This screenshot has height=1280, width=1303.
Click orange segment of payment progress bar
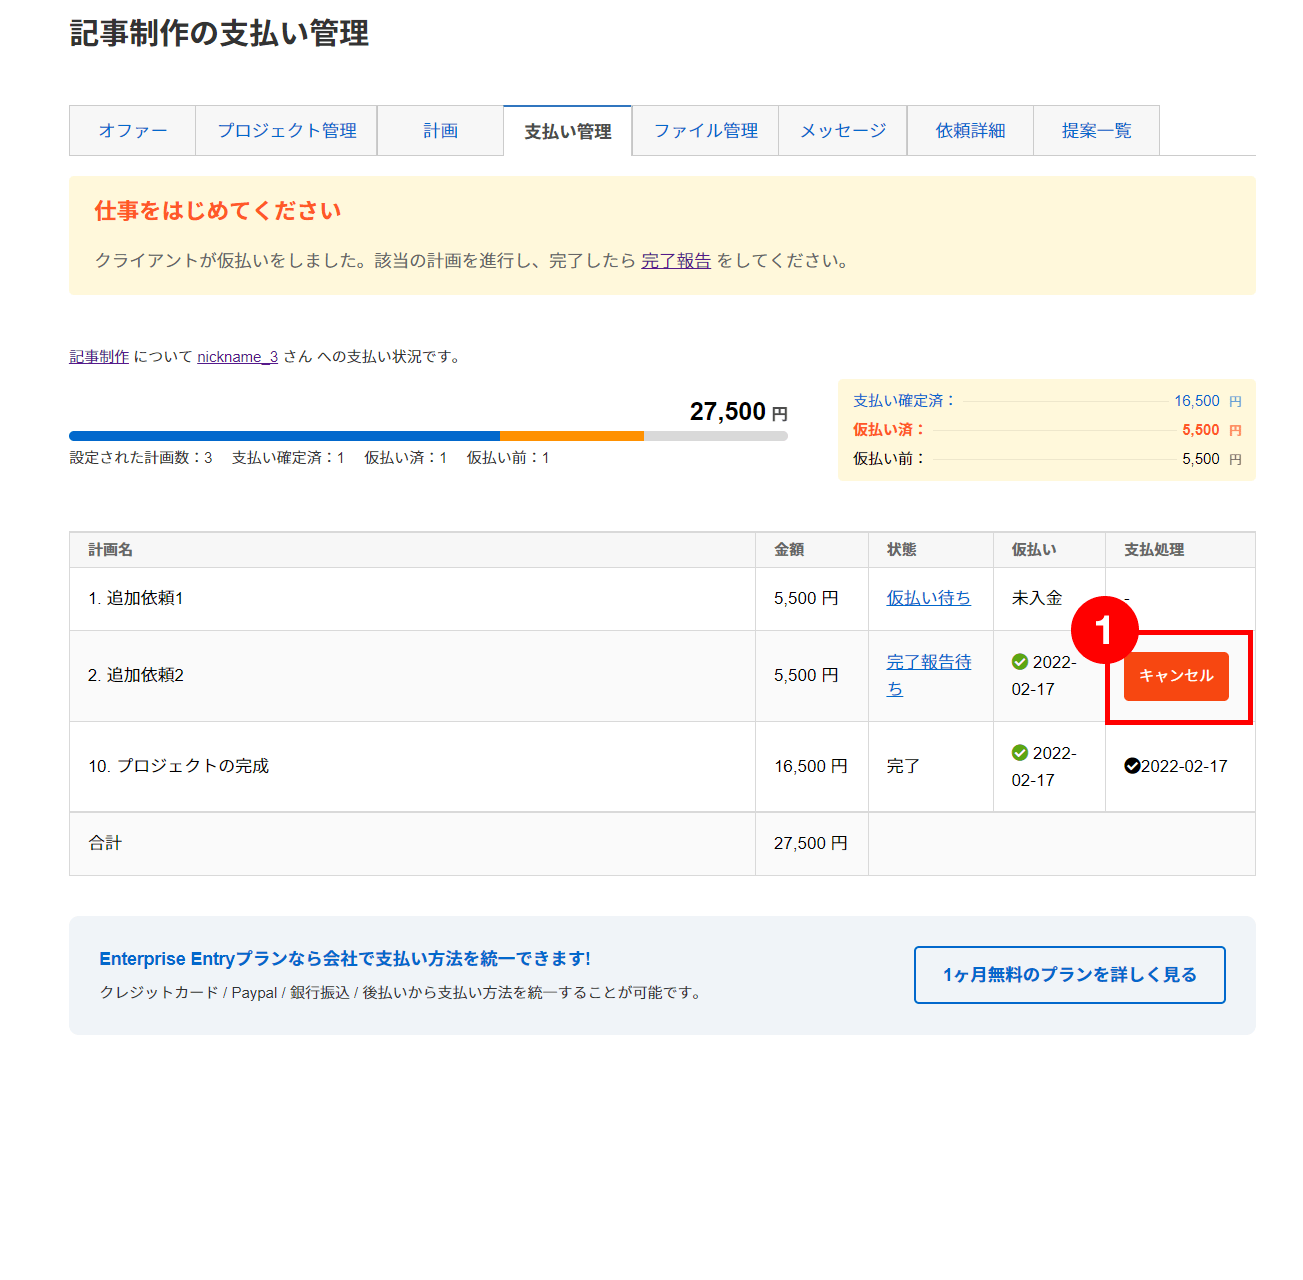click(x=572, y=436)
